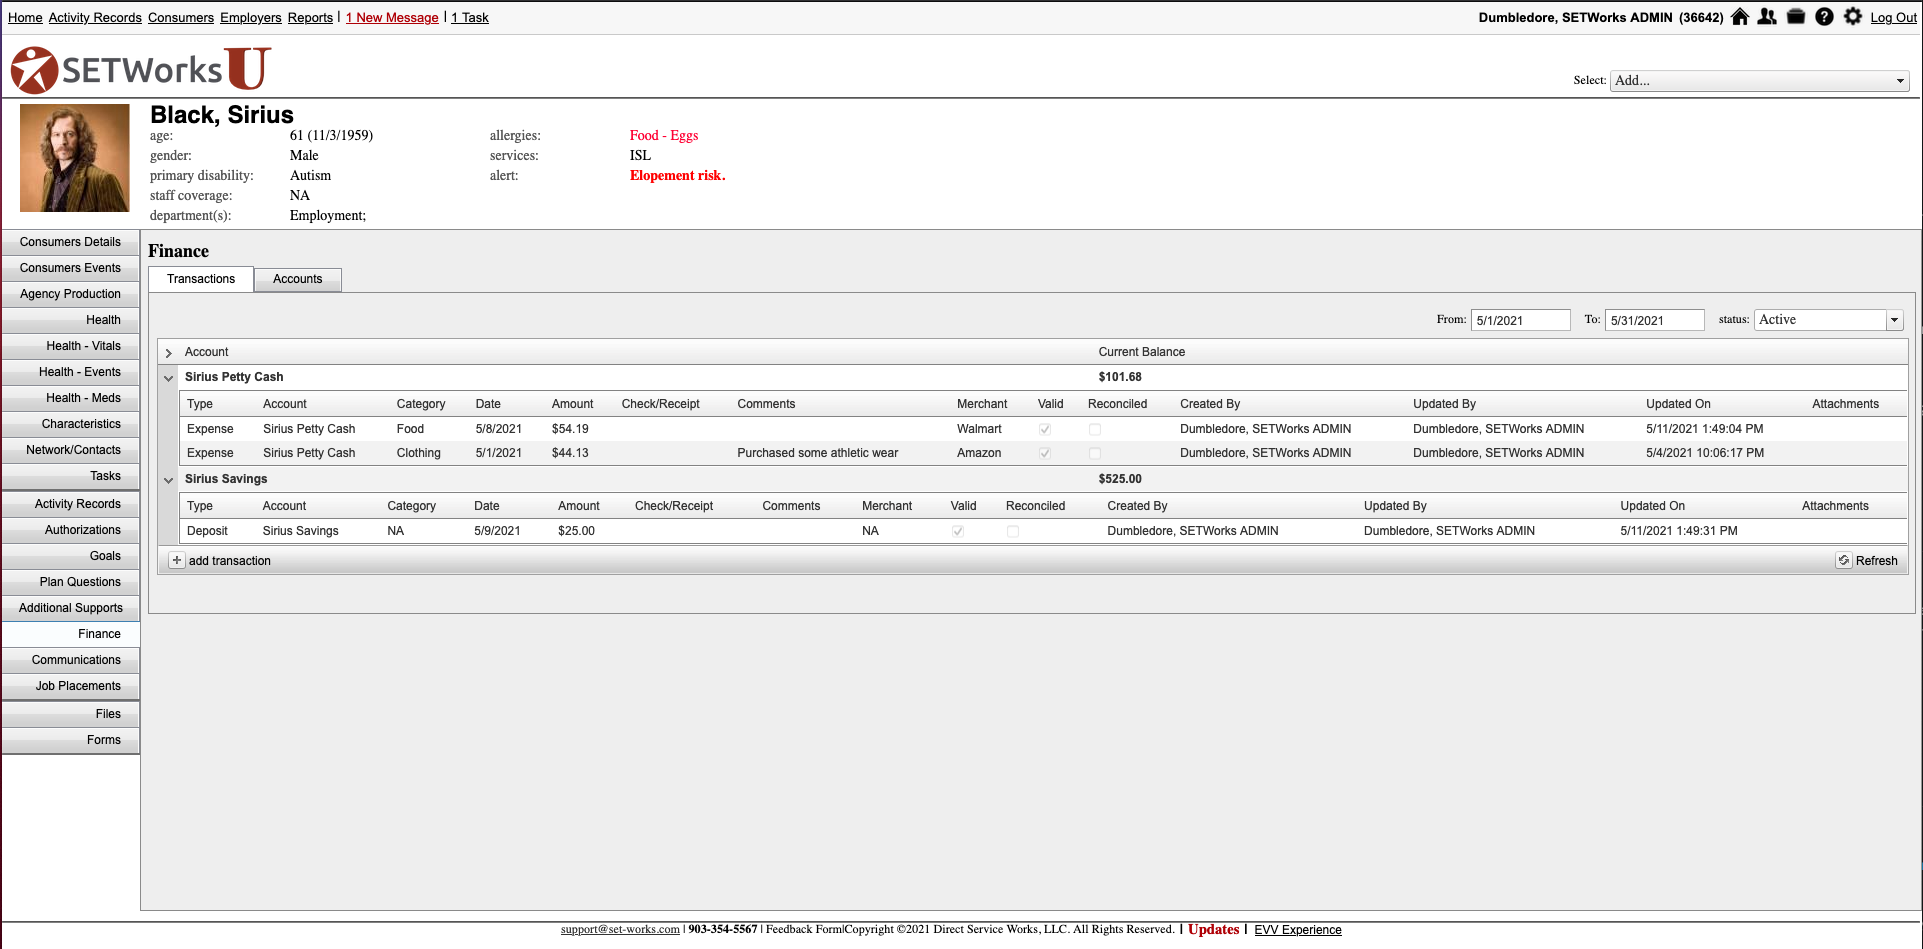
Task: Open Consumers Events in sidebar
Action: (71, 268)
